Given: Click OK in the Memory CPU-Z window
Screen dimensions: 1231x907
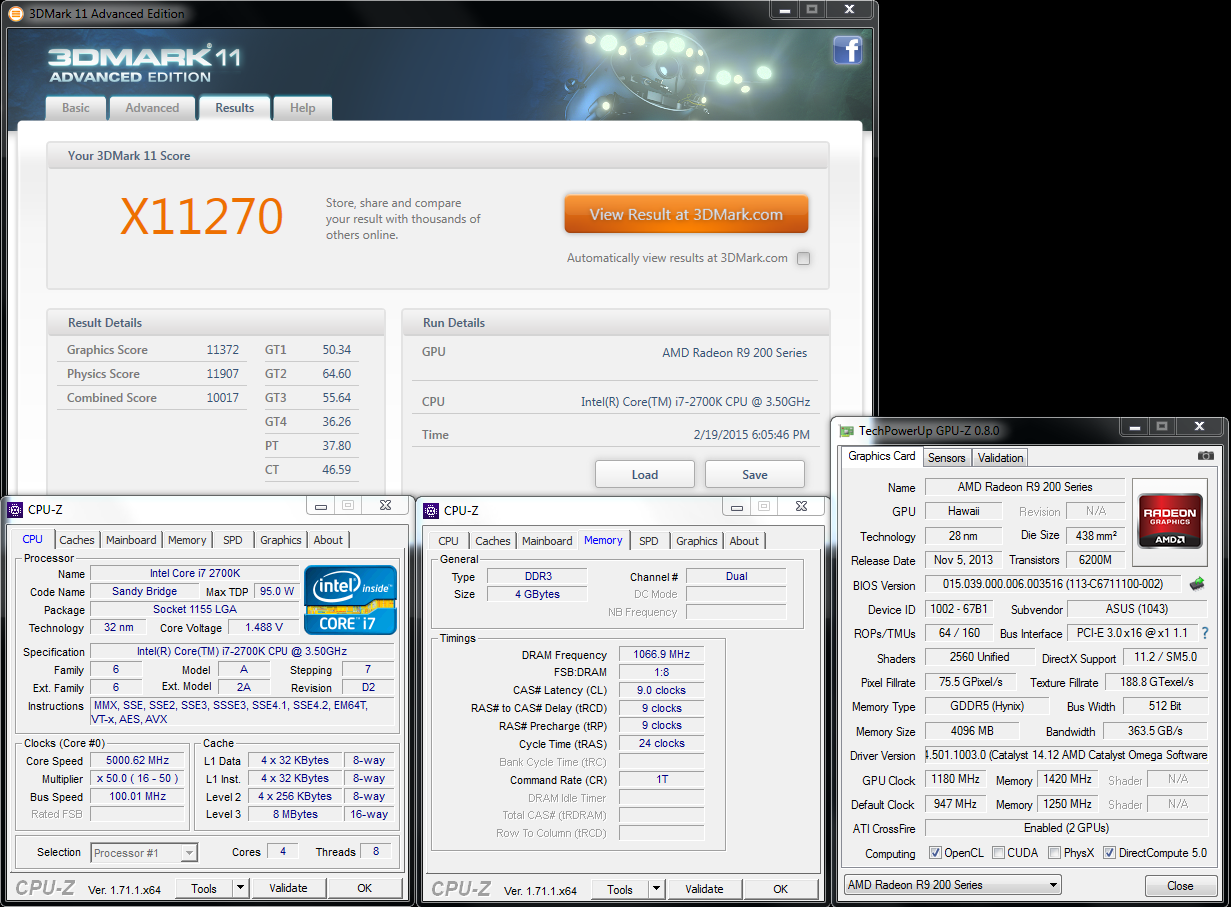Looking at the screenshot, I should 781,889.
